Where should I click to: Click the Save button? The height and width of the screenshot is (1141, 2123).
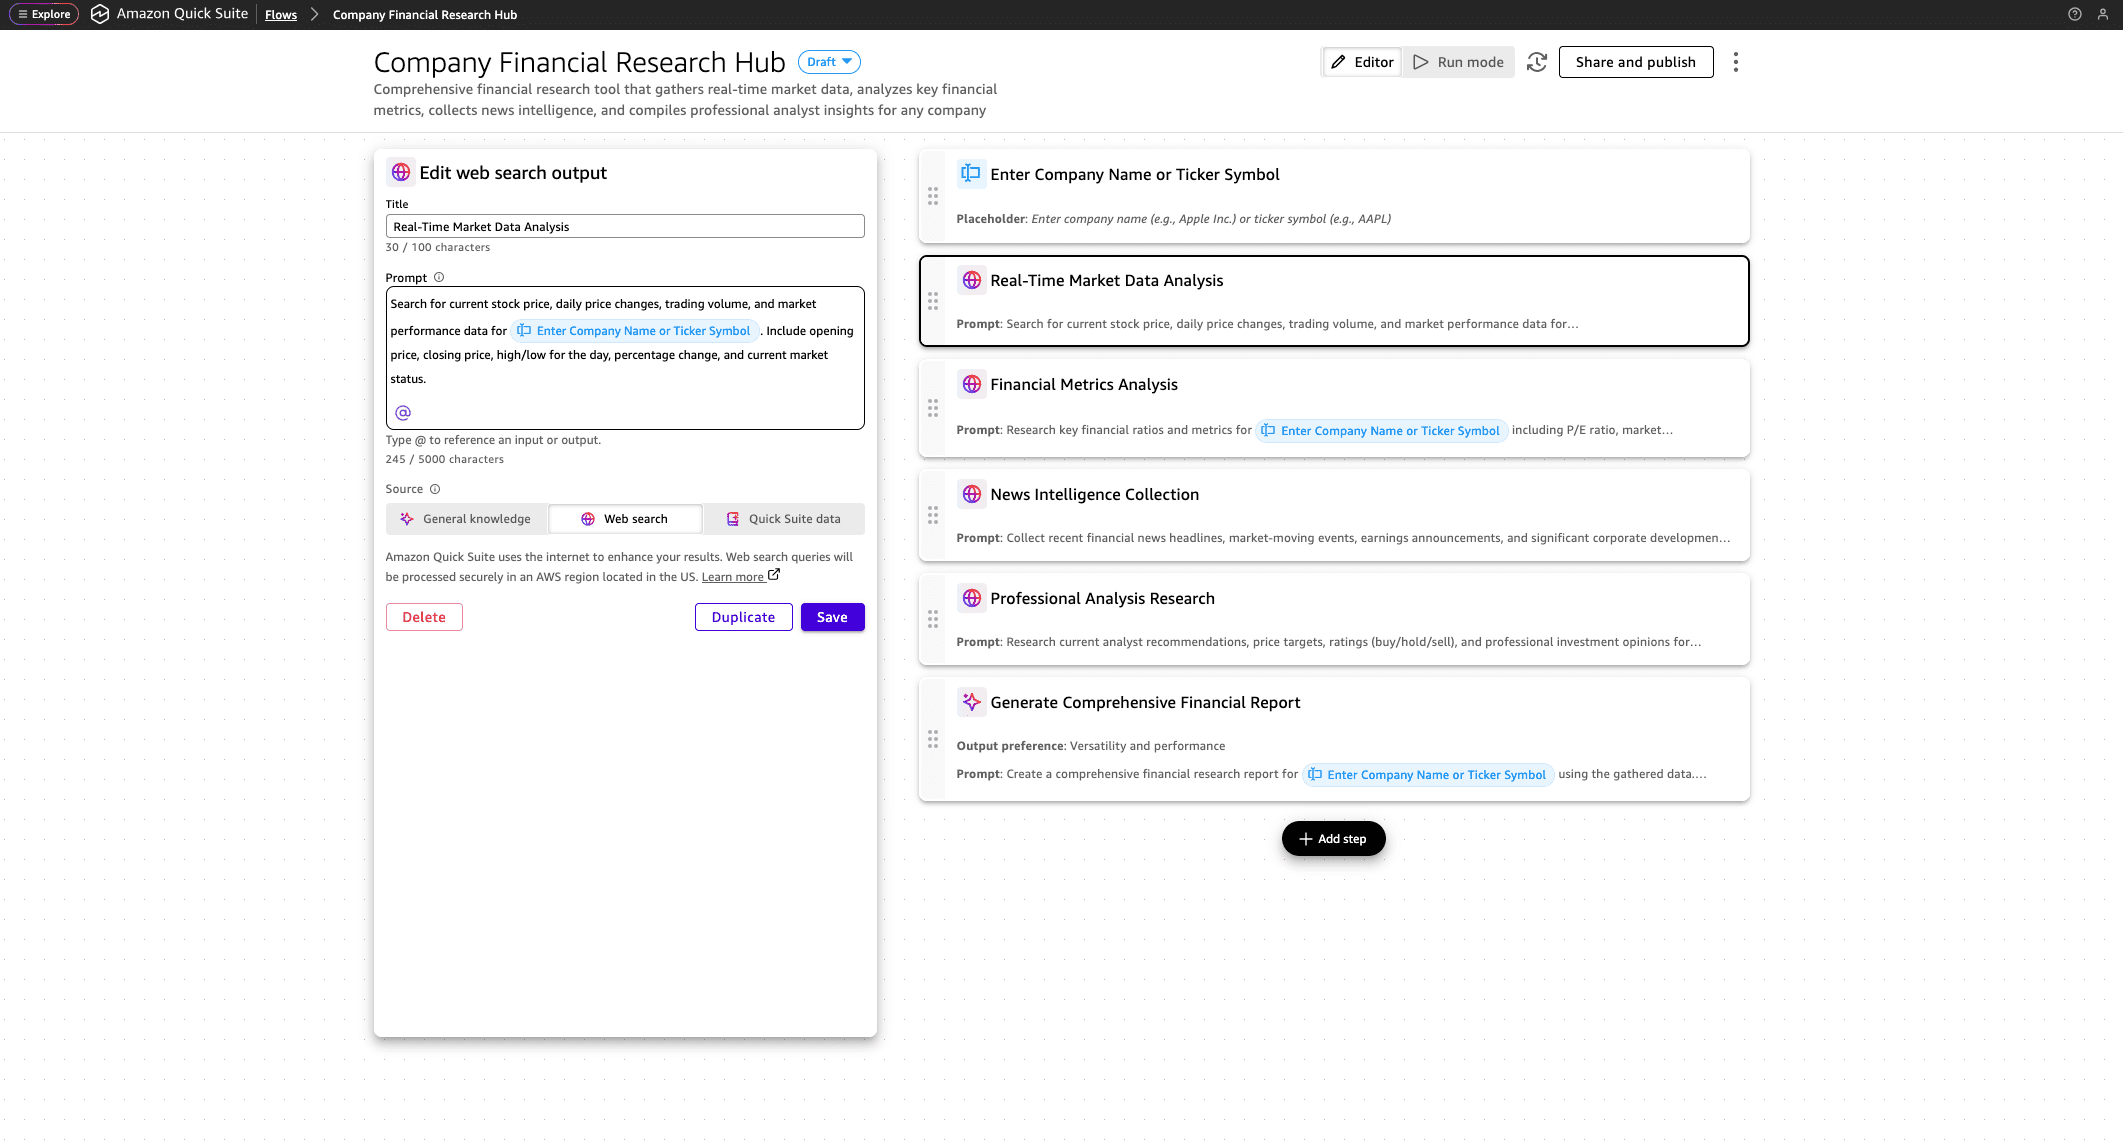[832, 617]
